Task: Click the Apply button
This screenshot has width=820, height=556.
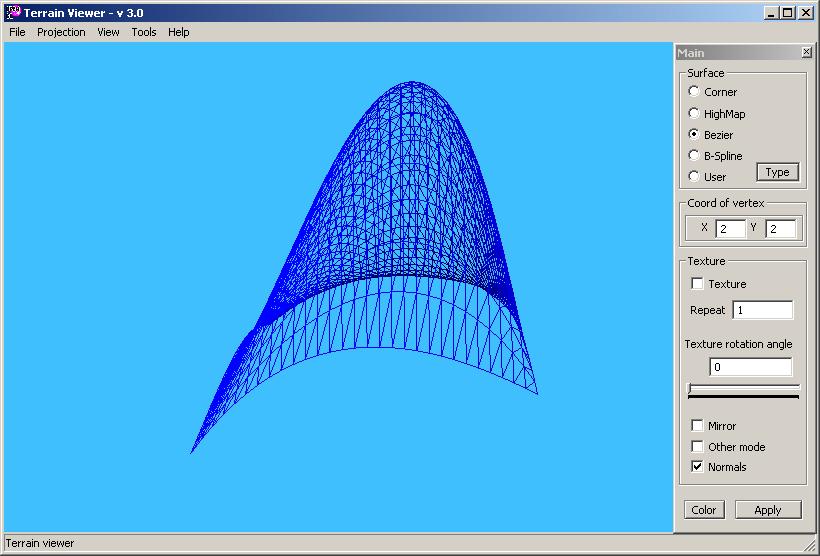Action: (x=767, y=510)
